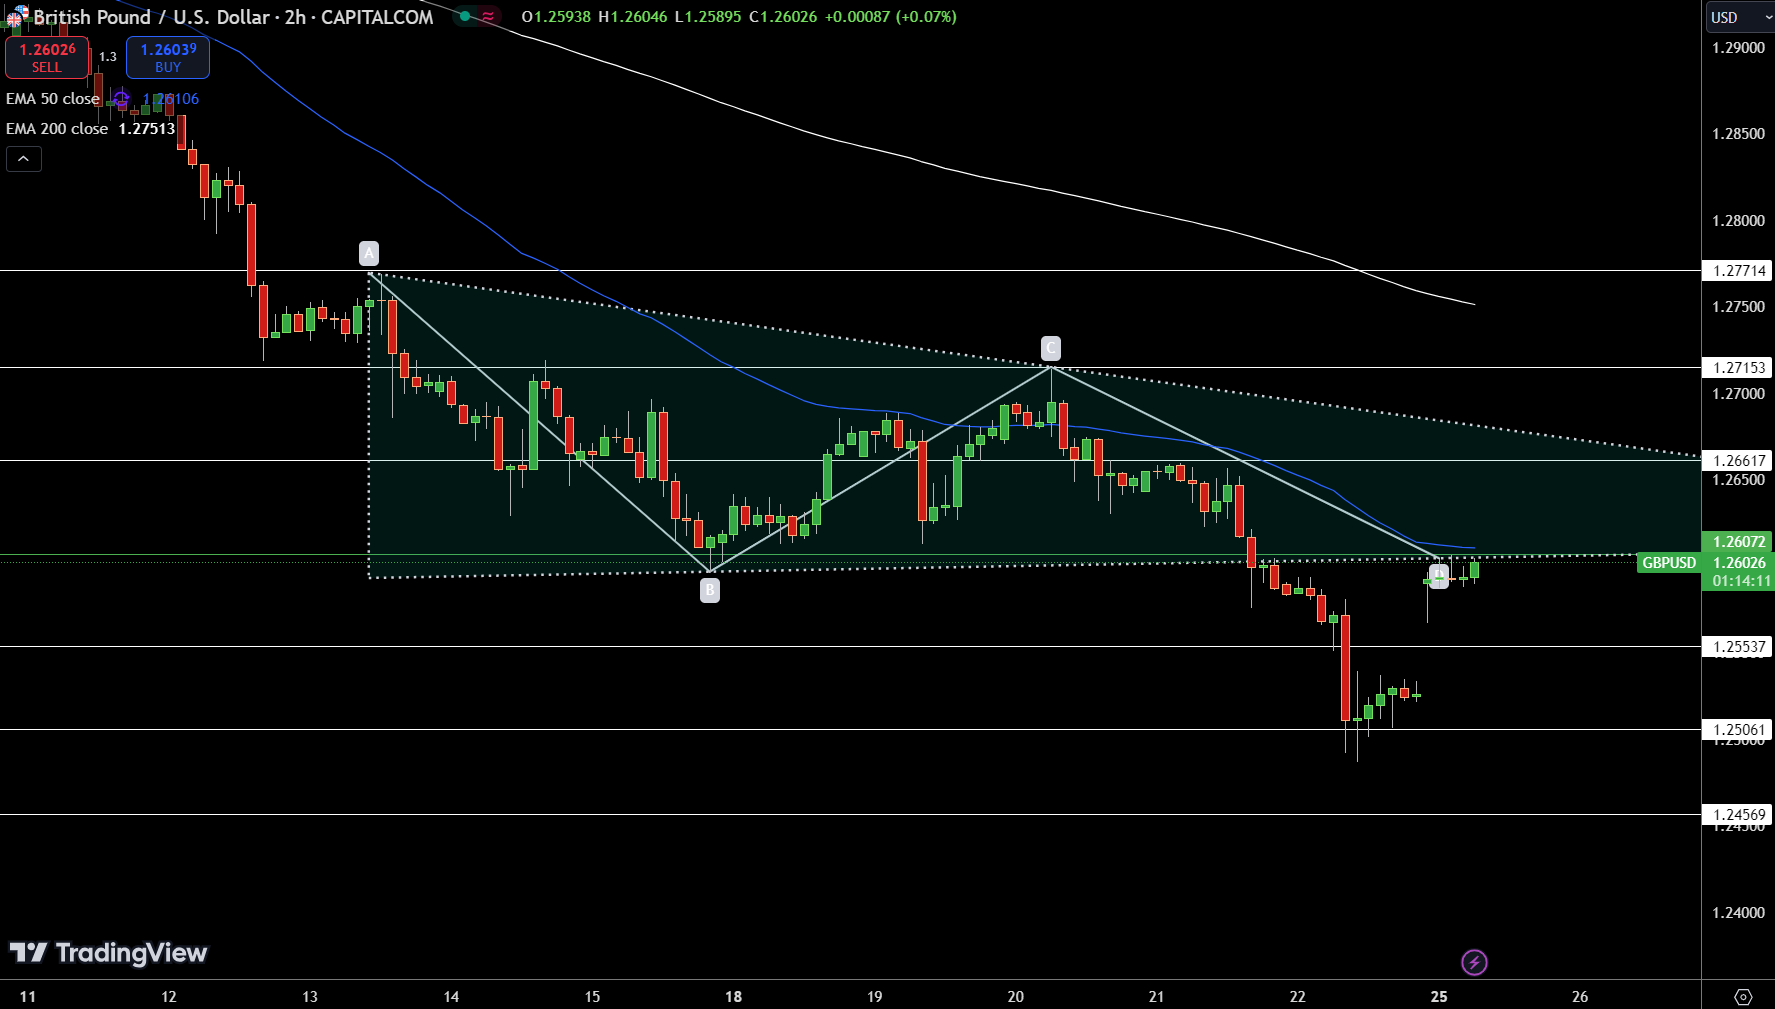Click the 1.29000 price scale label
This screenshot has height=1009, width=1775.
1739,48
